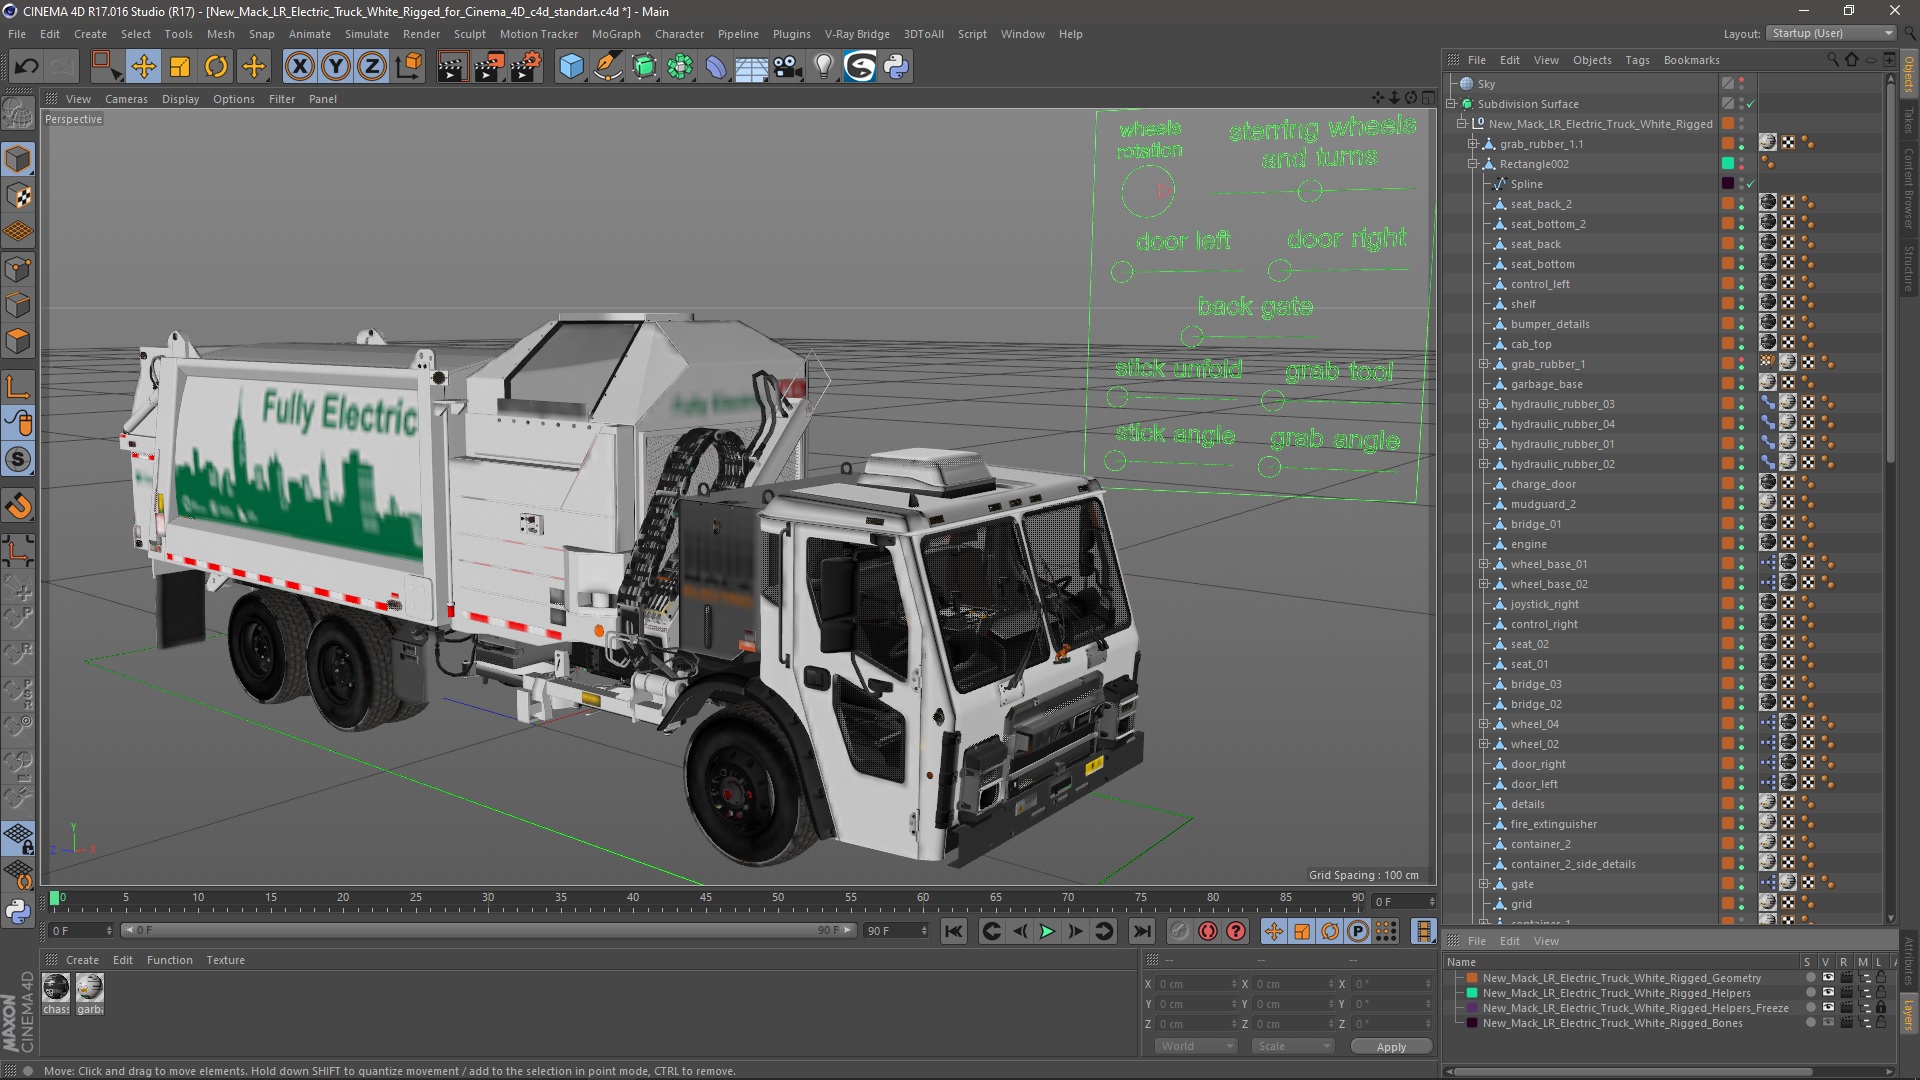Expand the gate object
Screen dimensions: 1920x1080
1484,884
